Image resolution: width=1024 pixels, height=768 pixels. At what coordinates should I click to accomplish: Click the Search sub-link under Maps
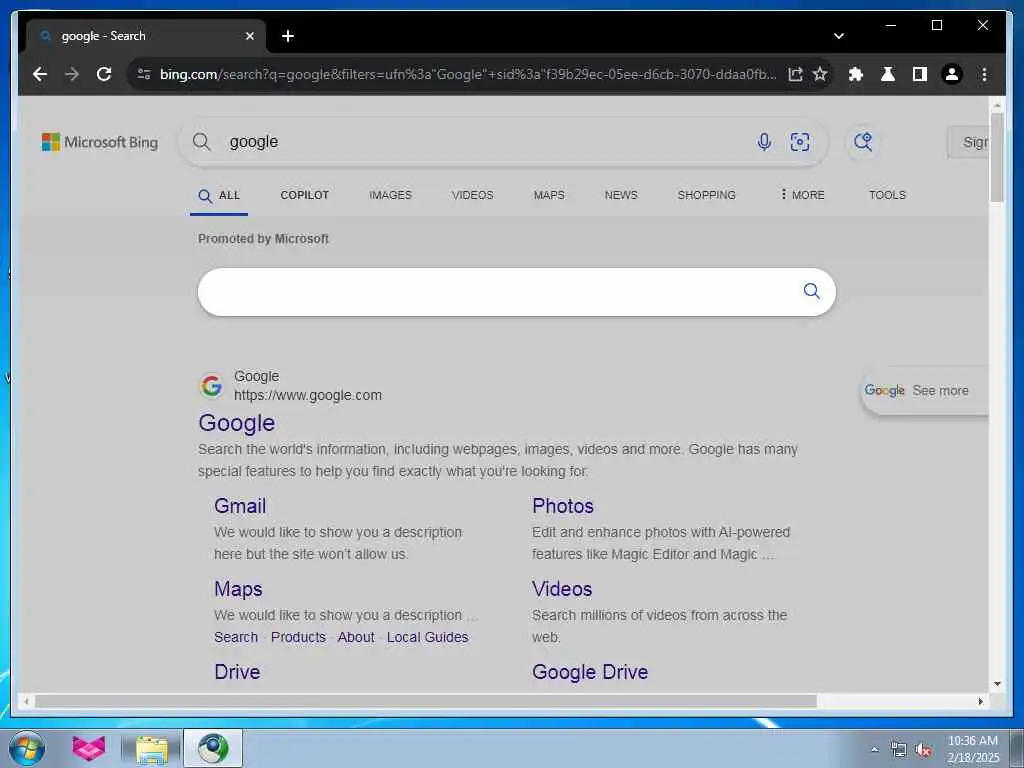point(236,637)
